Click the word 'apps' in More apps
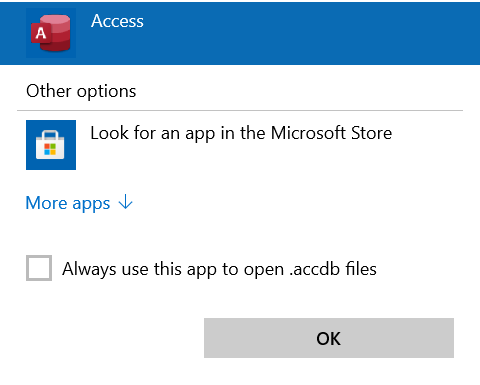The height and width of the screenshot is (385, 480). (x=91, y=204)
